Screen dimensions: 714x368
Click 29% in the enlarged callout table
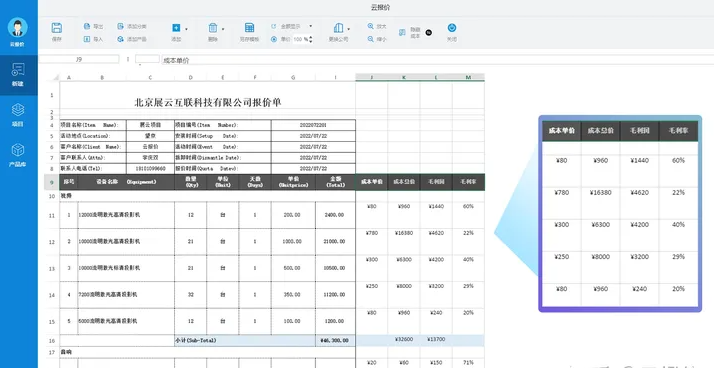click(678, 257)
